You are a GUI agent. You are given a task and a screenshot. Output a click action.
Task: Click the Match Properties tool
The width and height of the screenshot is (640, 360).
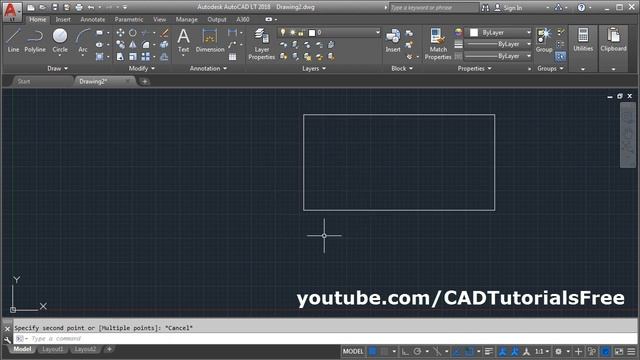(x=438, y=44)
